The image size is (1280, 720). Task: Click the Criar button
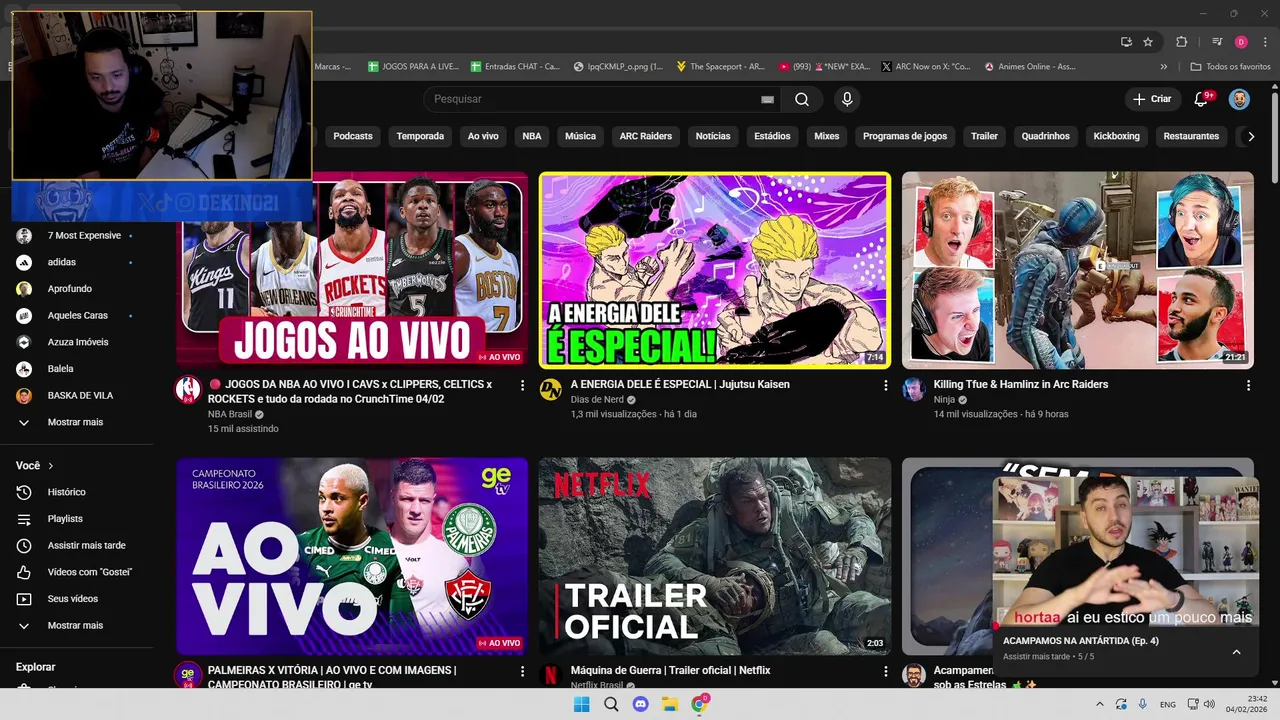point(1151,99)
